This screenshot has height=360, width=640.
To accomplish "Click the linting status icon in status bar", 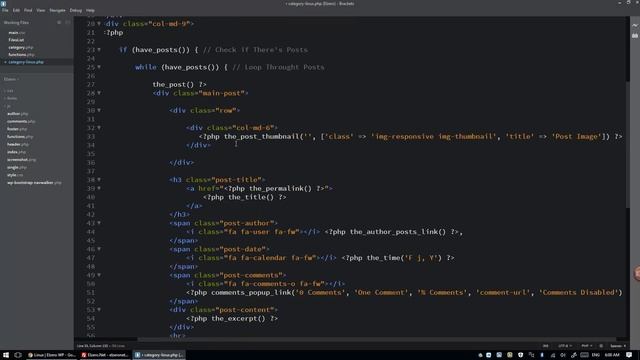I will [601, 346].
